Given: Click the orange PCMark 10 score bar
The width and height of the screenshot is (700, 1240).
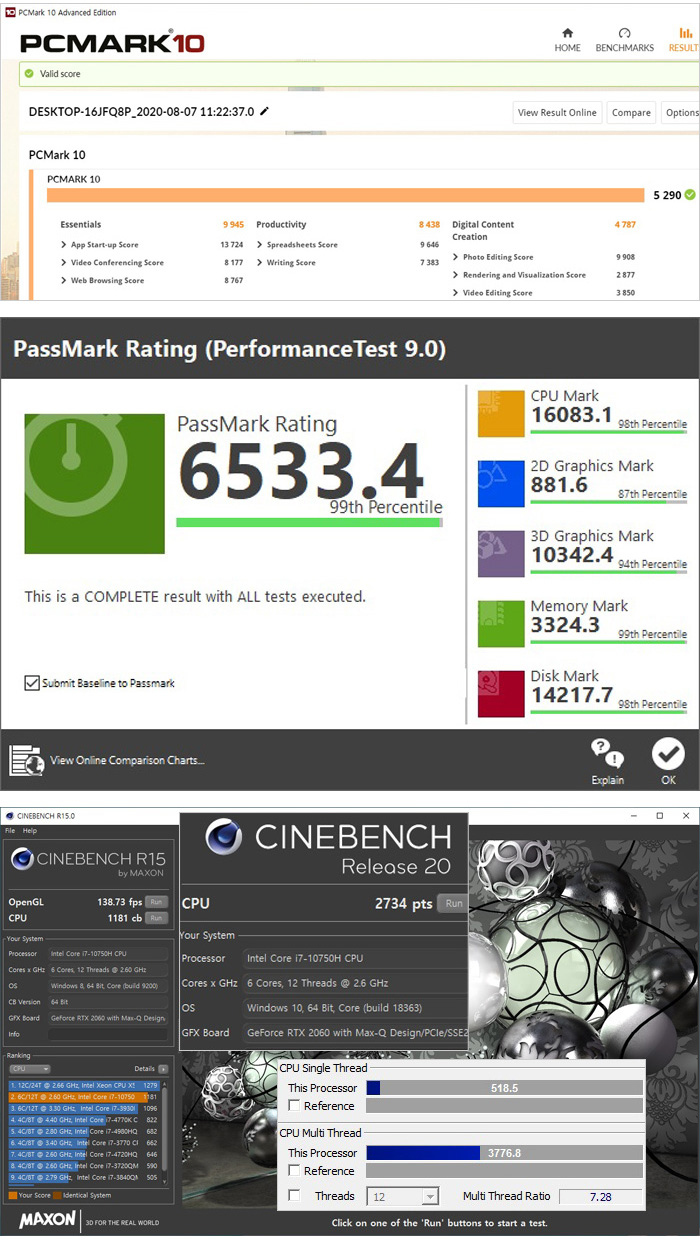Looking at the screenshot, I should (x=346, y=195).
